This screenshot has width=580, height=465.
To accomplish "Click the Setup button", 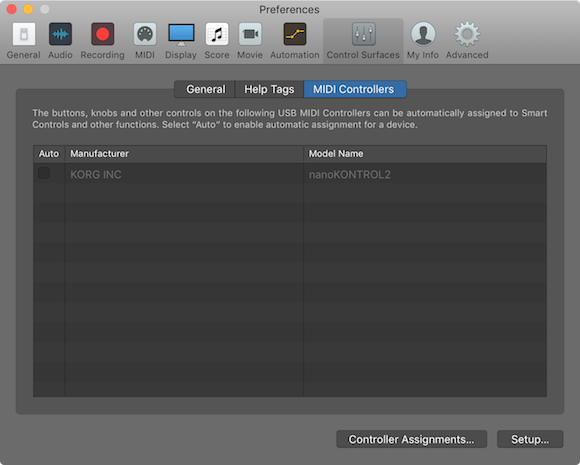I will (530, 439).
